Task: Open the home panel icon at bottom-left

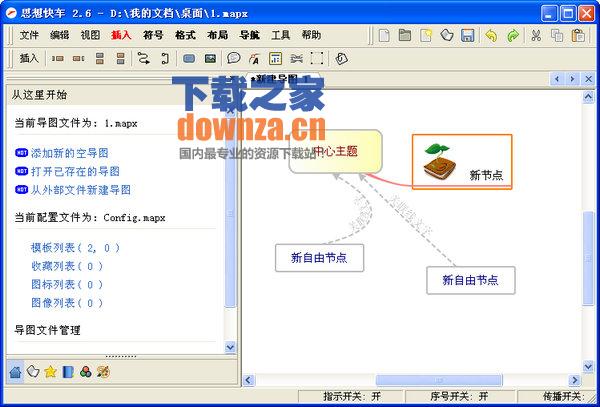Action: 15,371
